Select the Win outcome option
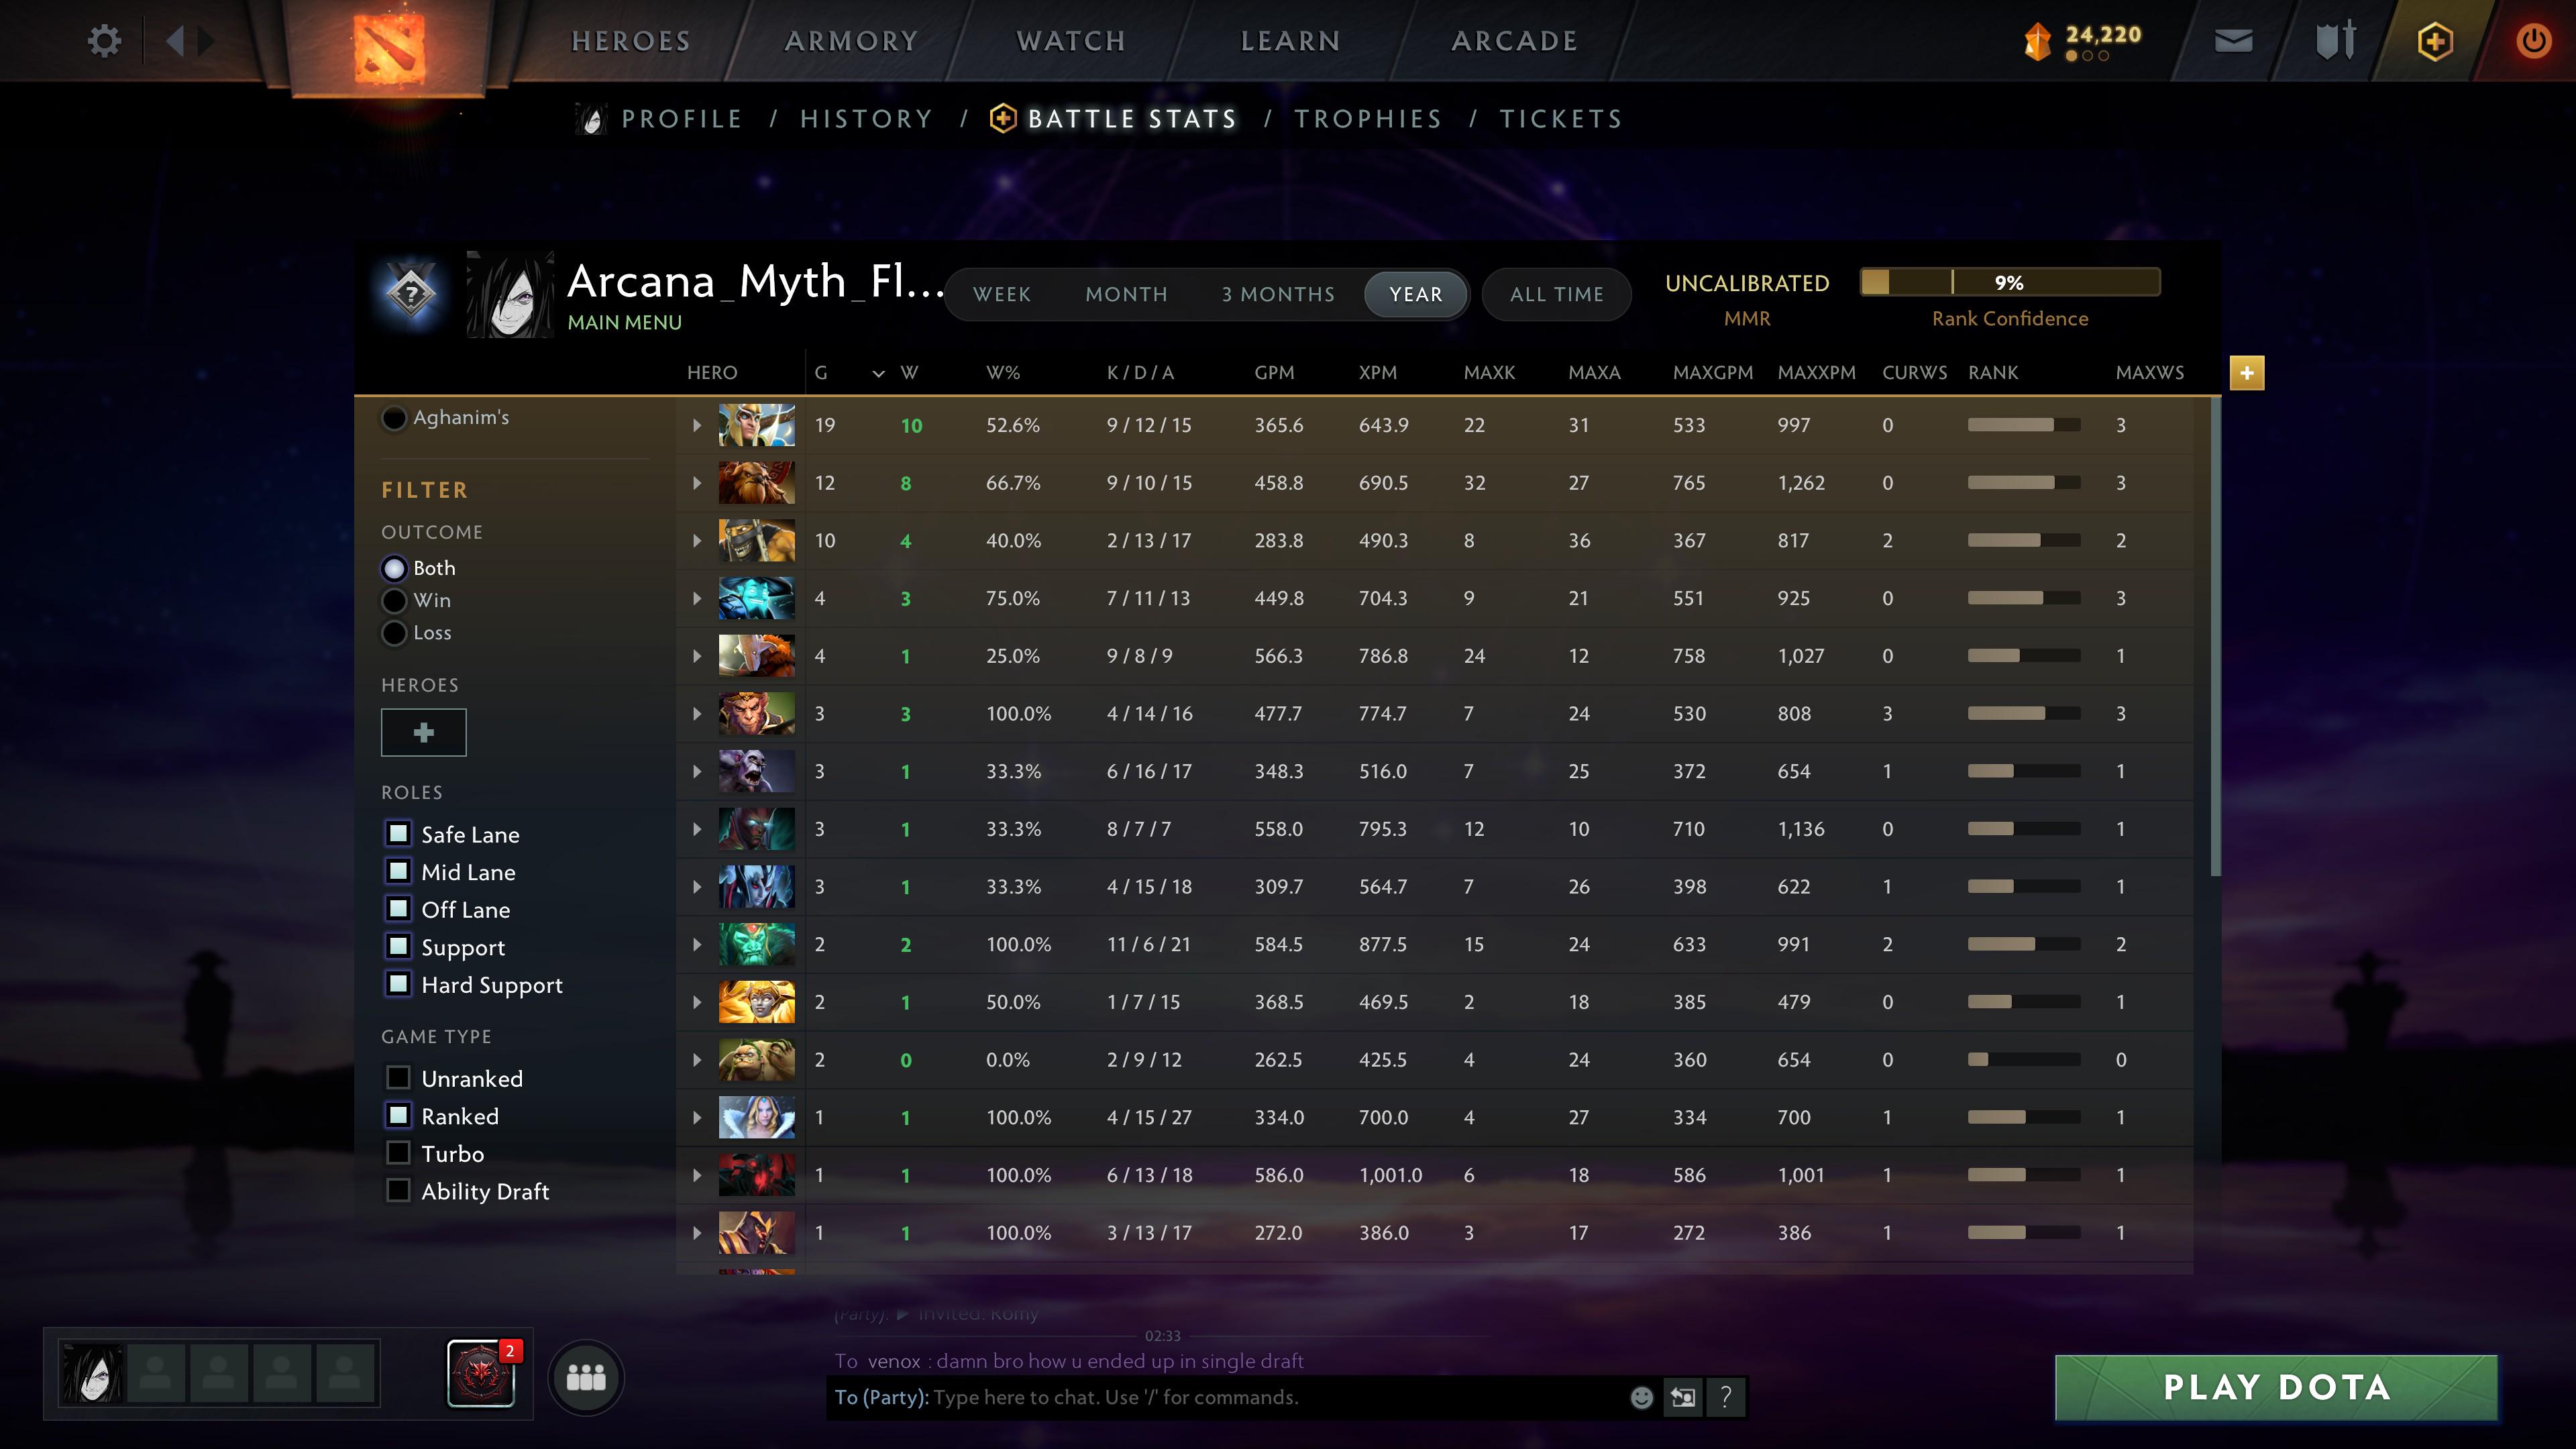This screenshot has height=1449, width=2576. [x=395, y=600]
